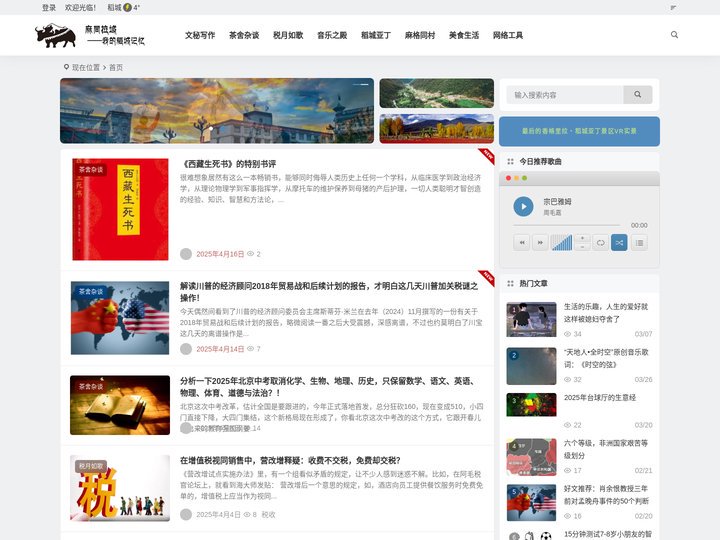Image resolution: width=720 pixels, height=540 pixels.
Task: Open the 麻格同村 menu
Action: [420, 35]
